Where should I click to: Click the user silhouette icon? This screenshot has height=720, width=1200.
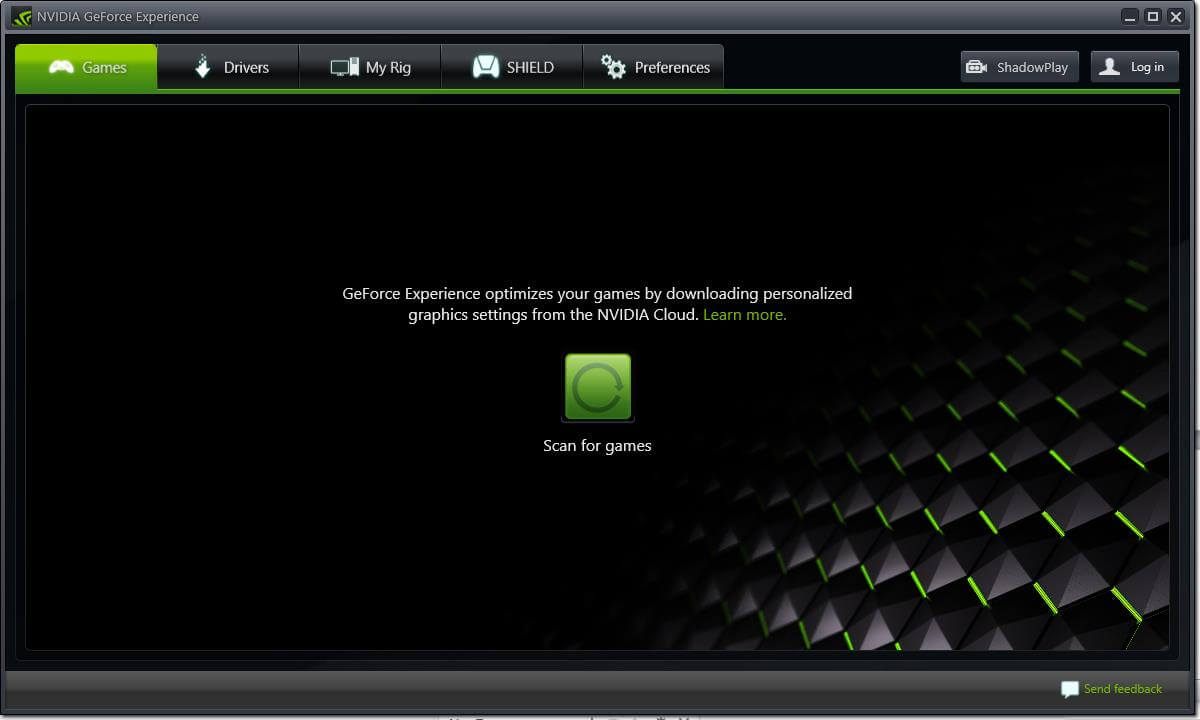[x=1109, y=67]
